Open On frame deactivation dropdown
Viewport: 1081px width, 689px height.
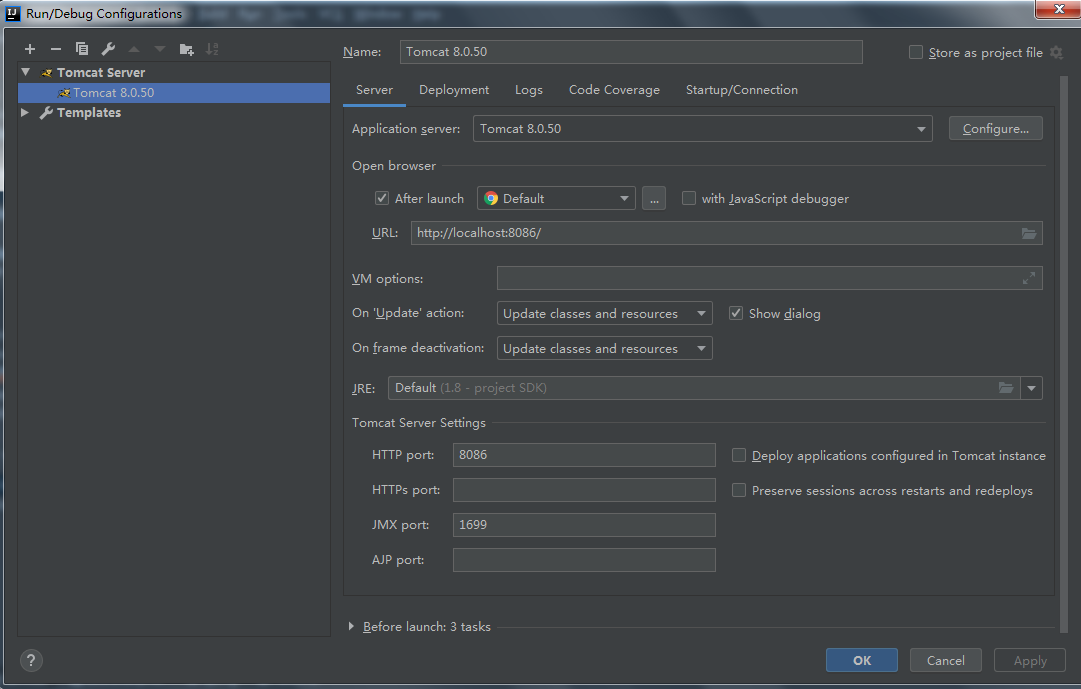604,348
